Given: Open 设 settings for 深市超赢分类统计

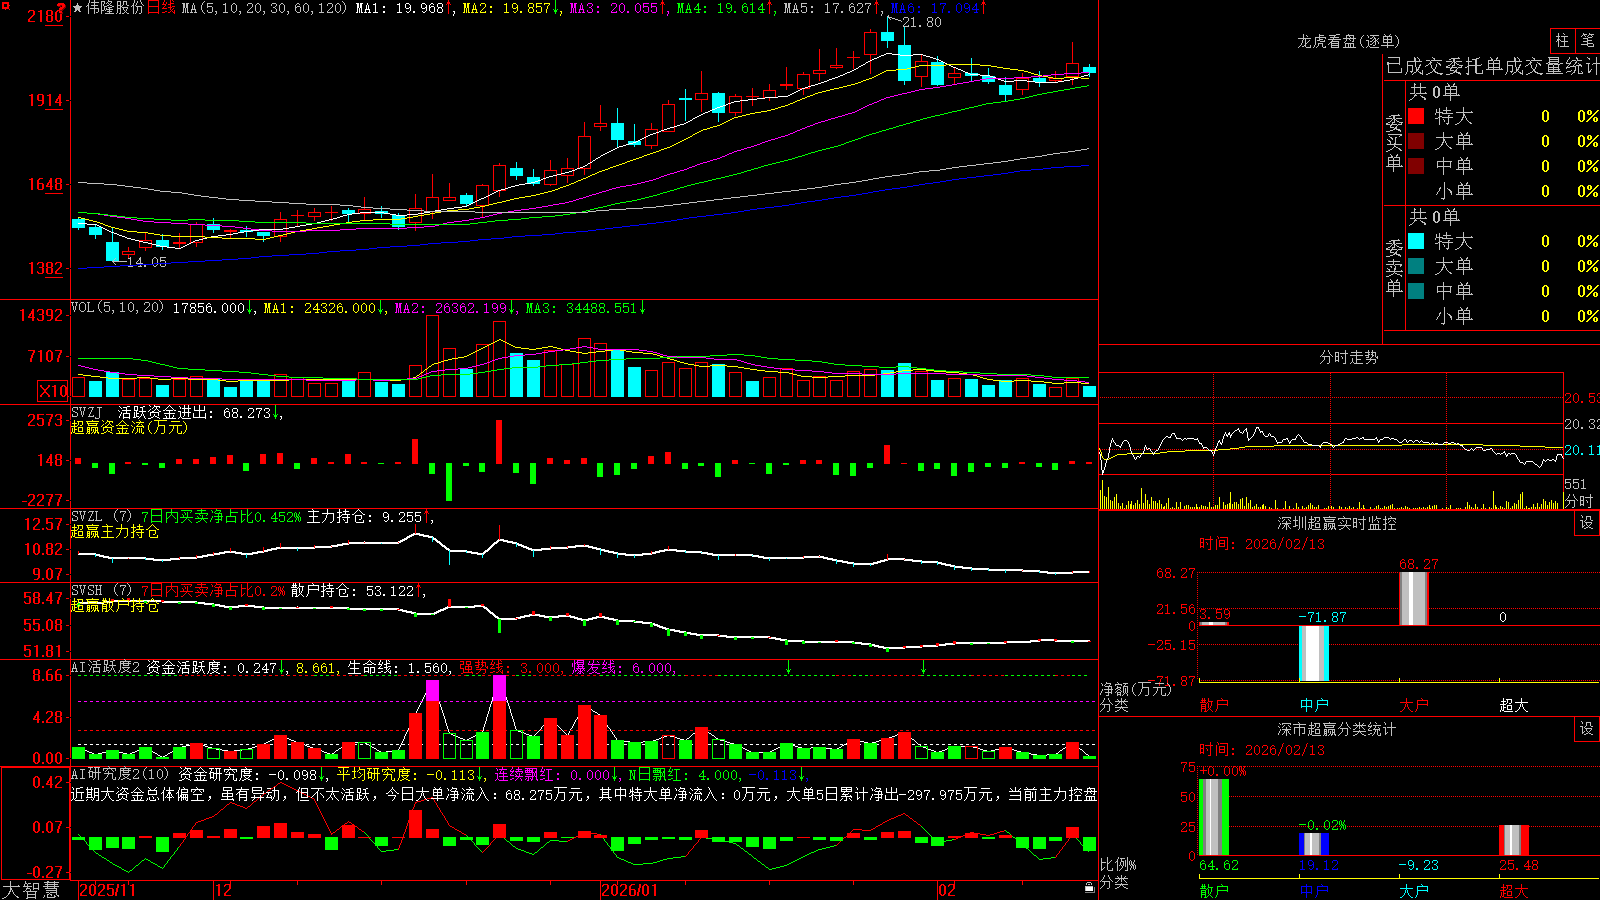Looking at the screenshot, I should pos(1587,729).
